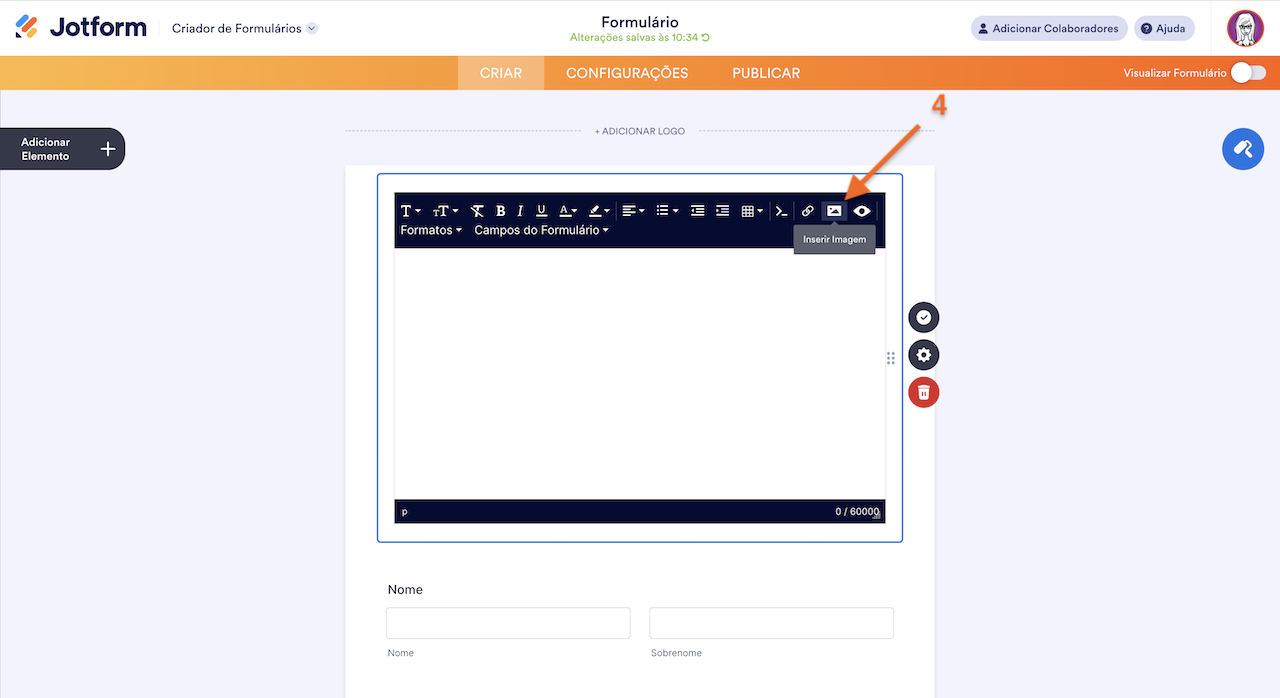Click the Adicionar Colaboradores button
The height and width of the screenshot is (698, 1280).
pyautogui.click(x=1049, y=29)
